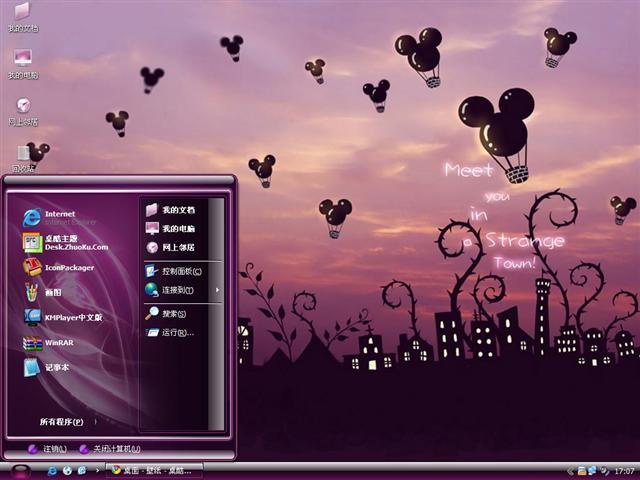The height and width of the screenshot is (480, 640).
Task: Launch KMPlayer中文版 from start menu
Action: [x=62, y=317]
